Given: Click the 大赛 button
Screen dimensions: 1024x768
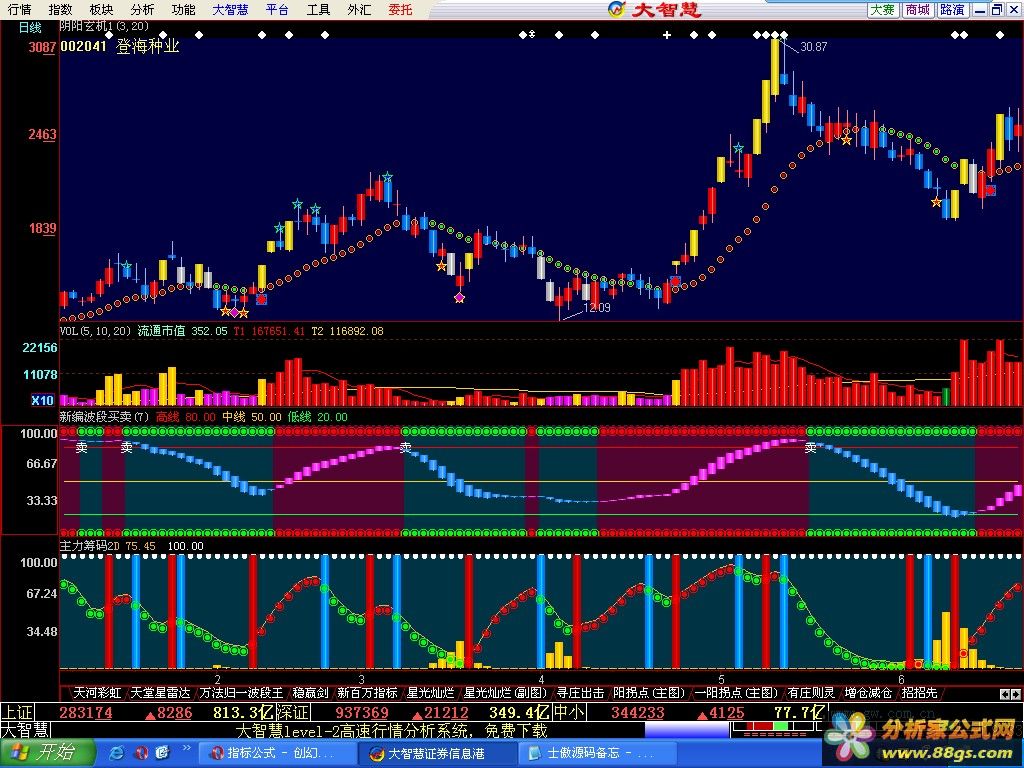Looking at the screenshot, I should click(x=883, y=9).
